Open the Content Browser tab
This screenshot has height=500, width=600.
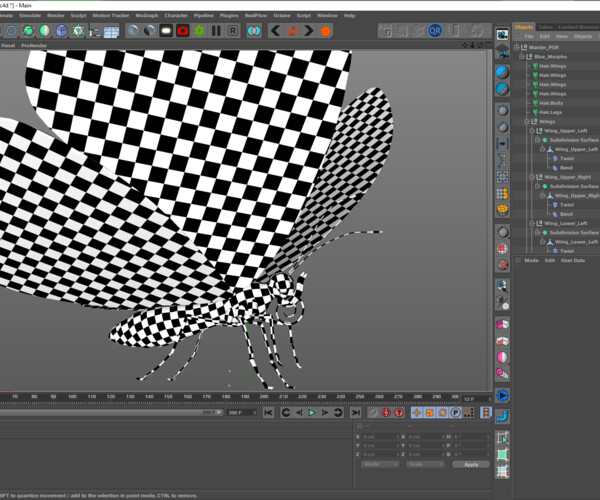click(577, 27)
